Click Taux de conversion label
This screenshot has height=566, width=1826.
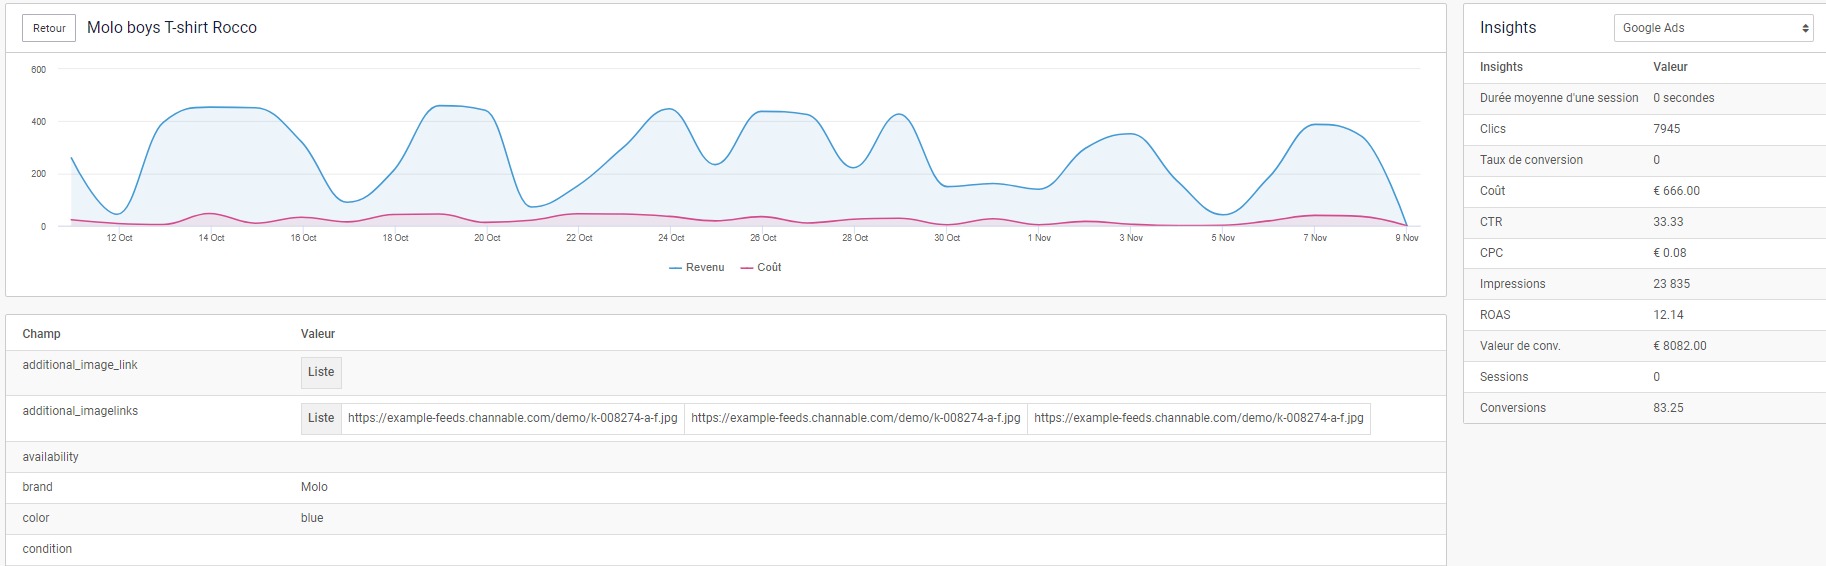pyautogui.click(x=1531, y=160)
